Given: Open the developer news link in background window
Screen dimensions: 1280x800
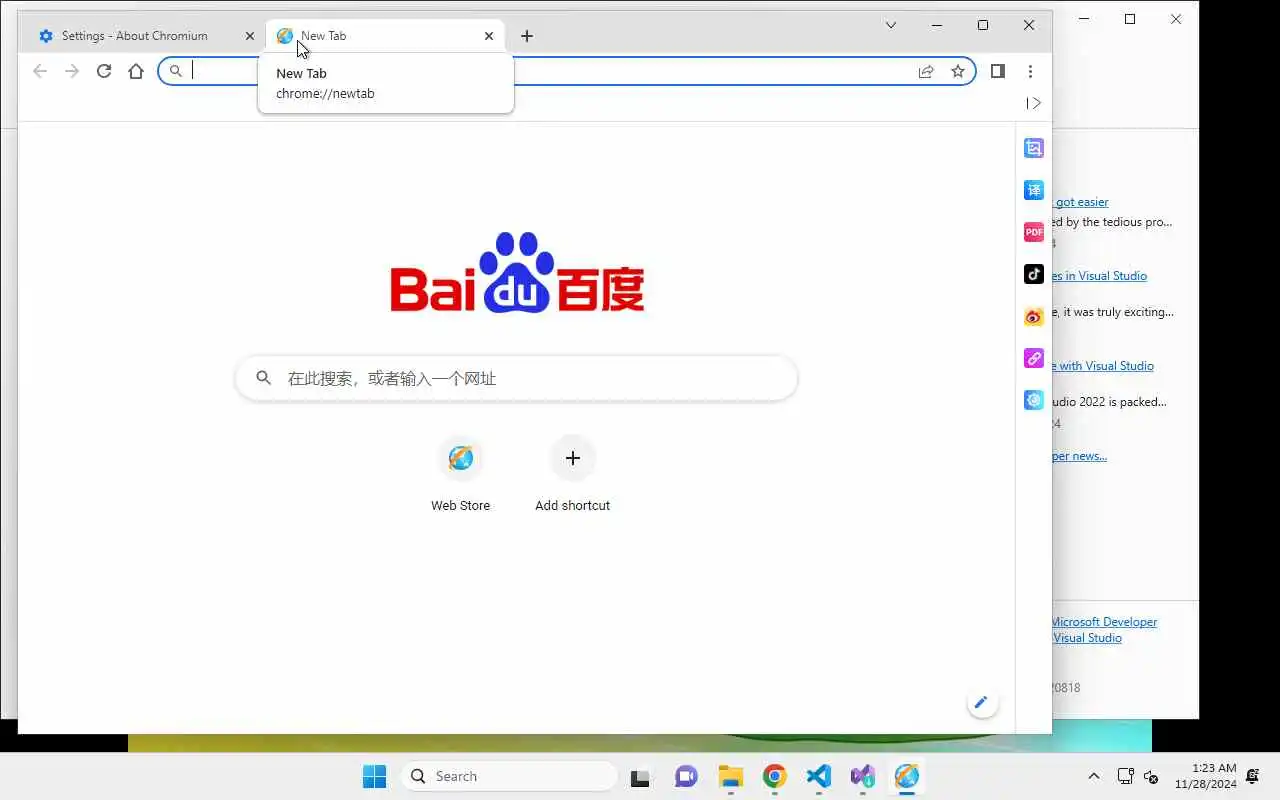Looking at the screenshot, I should coord(1080,456).
